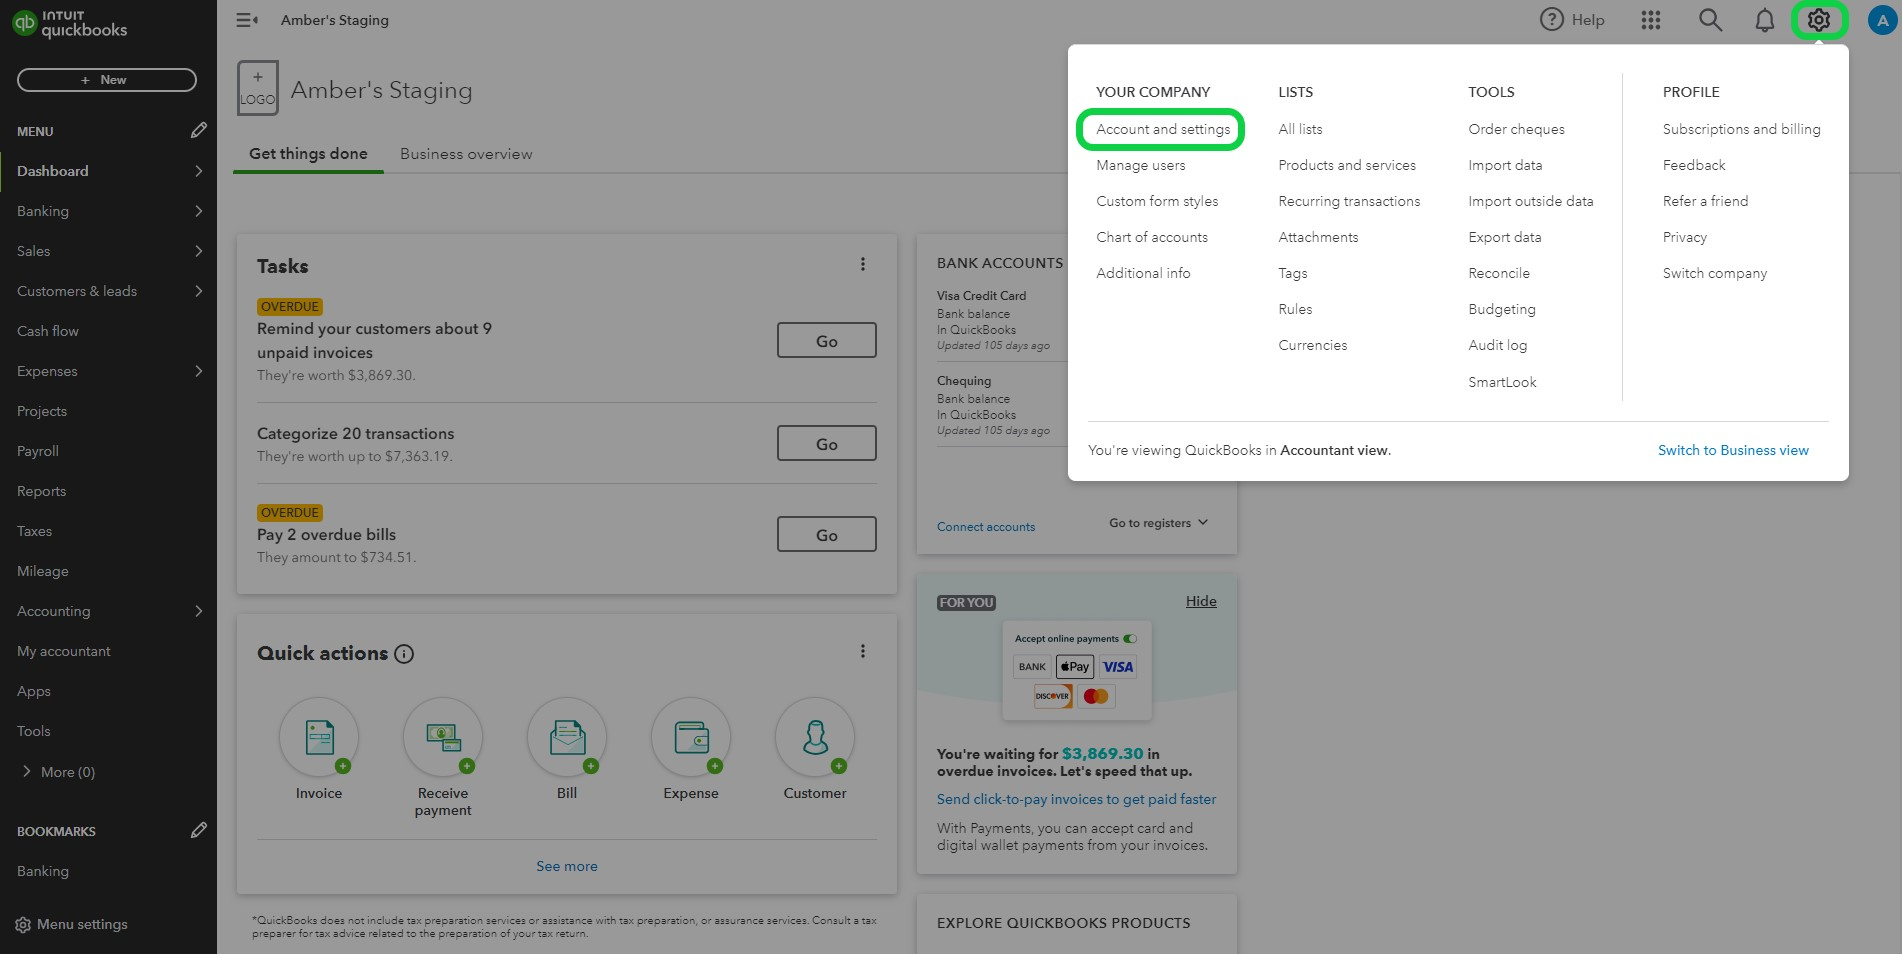This screenshot has width=1902, height=954.
Task: Open the apps grid icon
Action: click(1651, 20)
